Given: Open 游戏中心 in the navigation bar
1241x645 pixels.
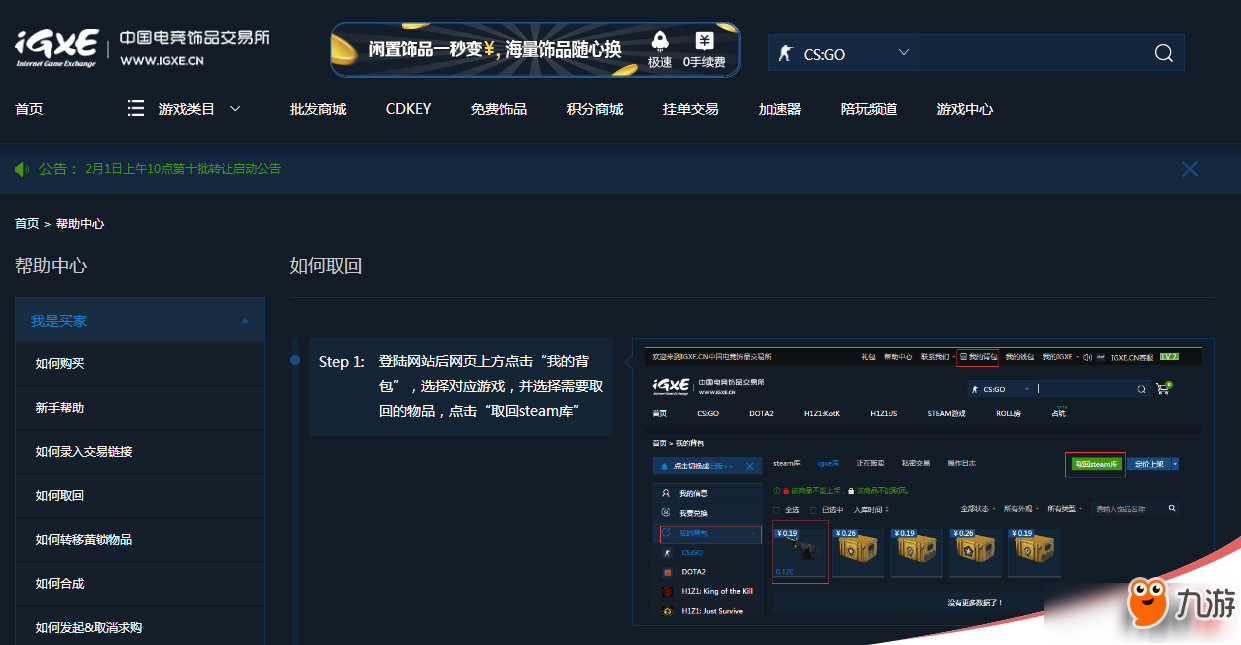Looking at the screenshot, I should point(965,109).
